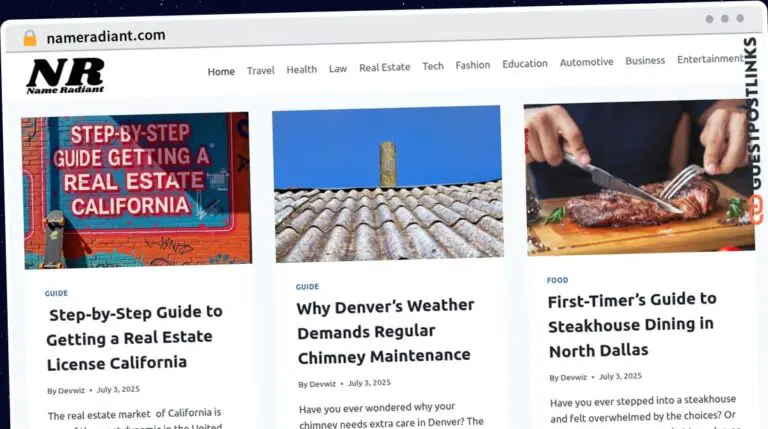Viewport: 768px width, 429px height.
Task: Select the FOOD category tag
Action: [557, 280]
